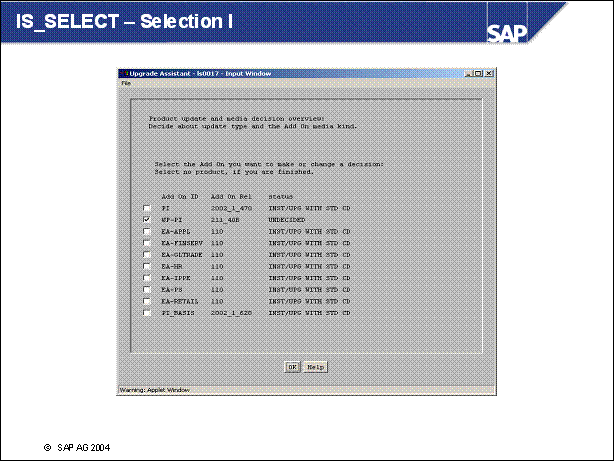Click the Help button
The height and width of the screenshot is (461, 614).
click(x=316, y=367)
